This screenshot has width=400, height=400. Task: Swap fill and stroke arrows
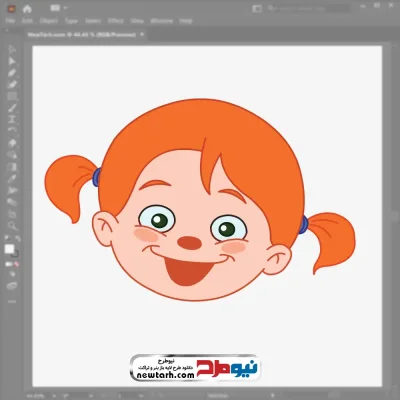coord(17,238)
